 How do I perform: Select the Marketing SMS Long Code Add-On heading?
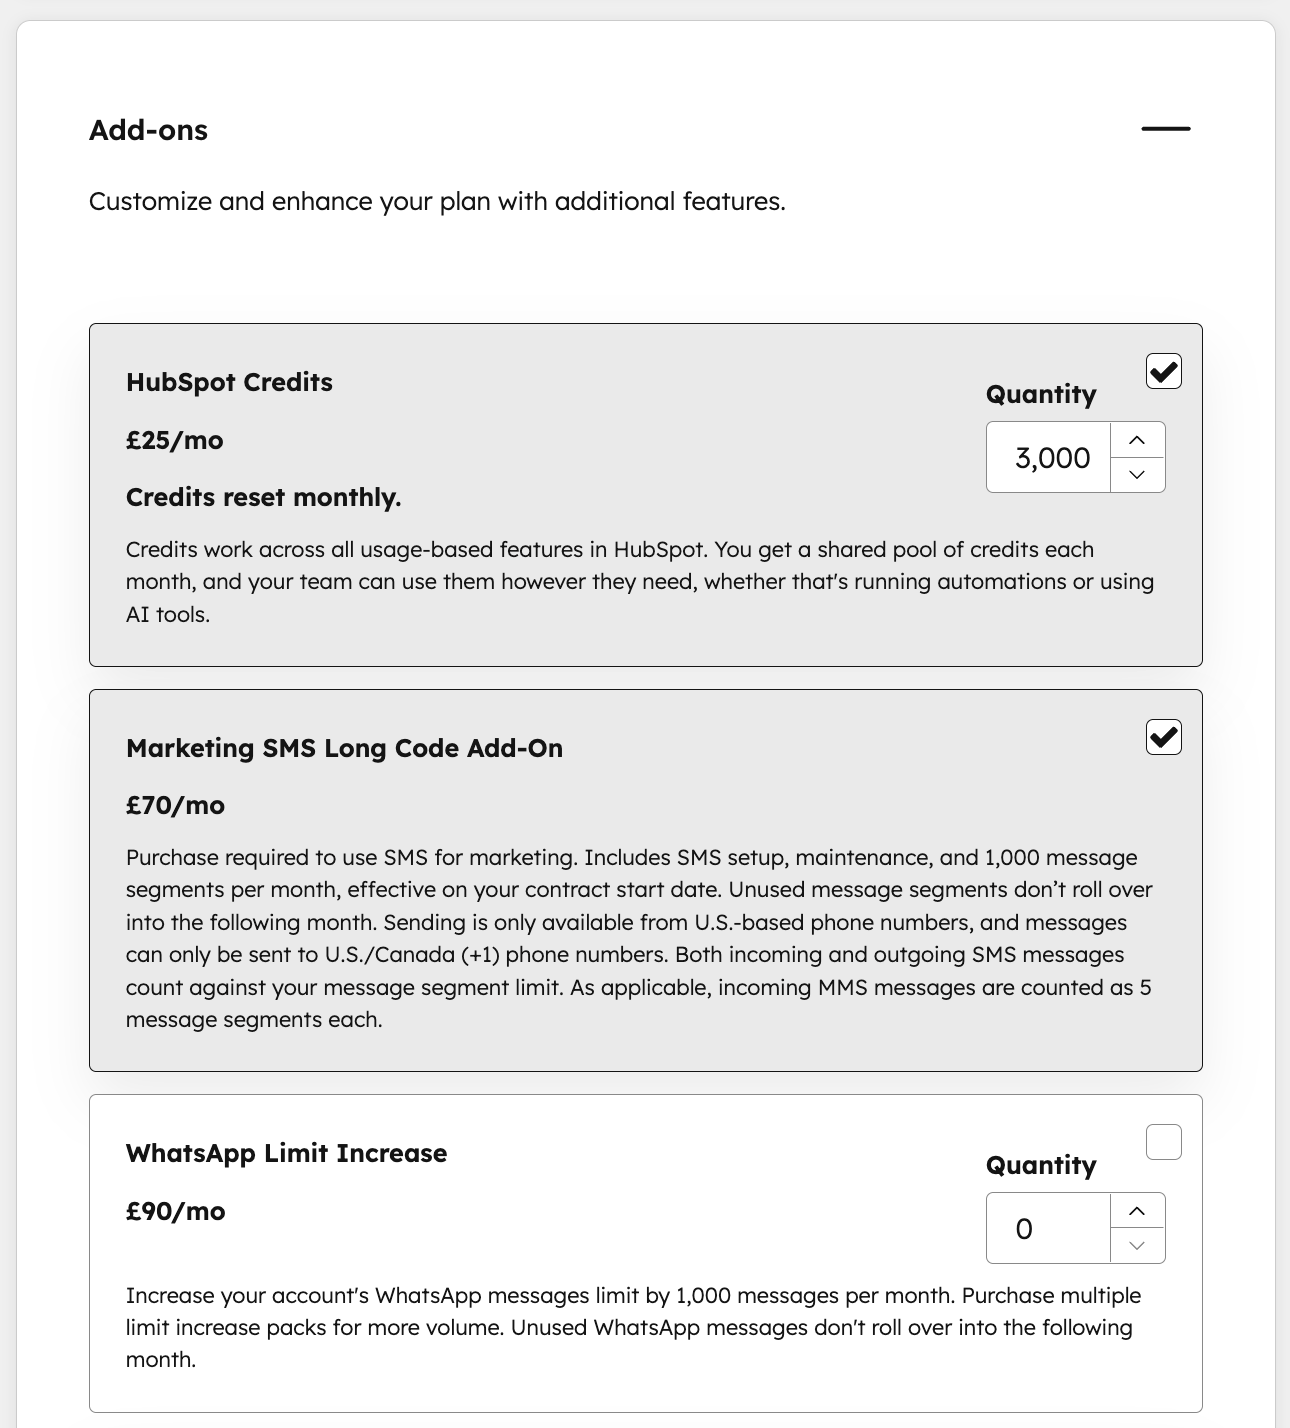click(x=344, y=748)
